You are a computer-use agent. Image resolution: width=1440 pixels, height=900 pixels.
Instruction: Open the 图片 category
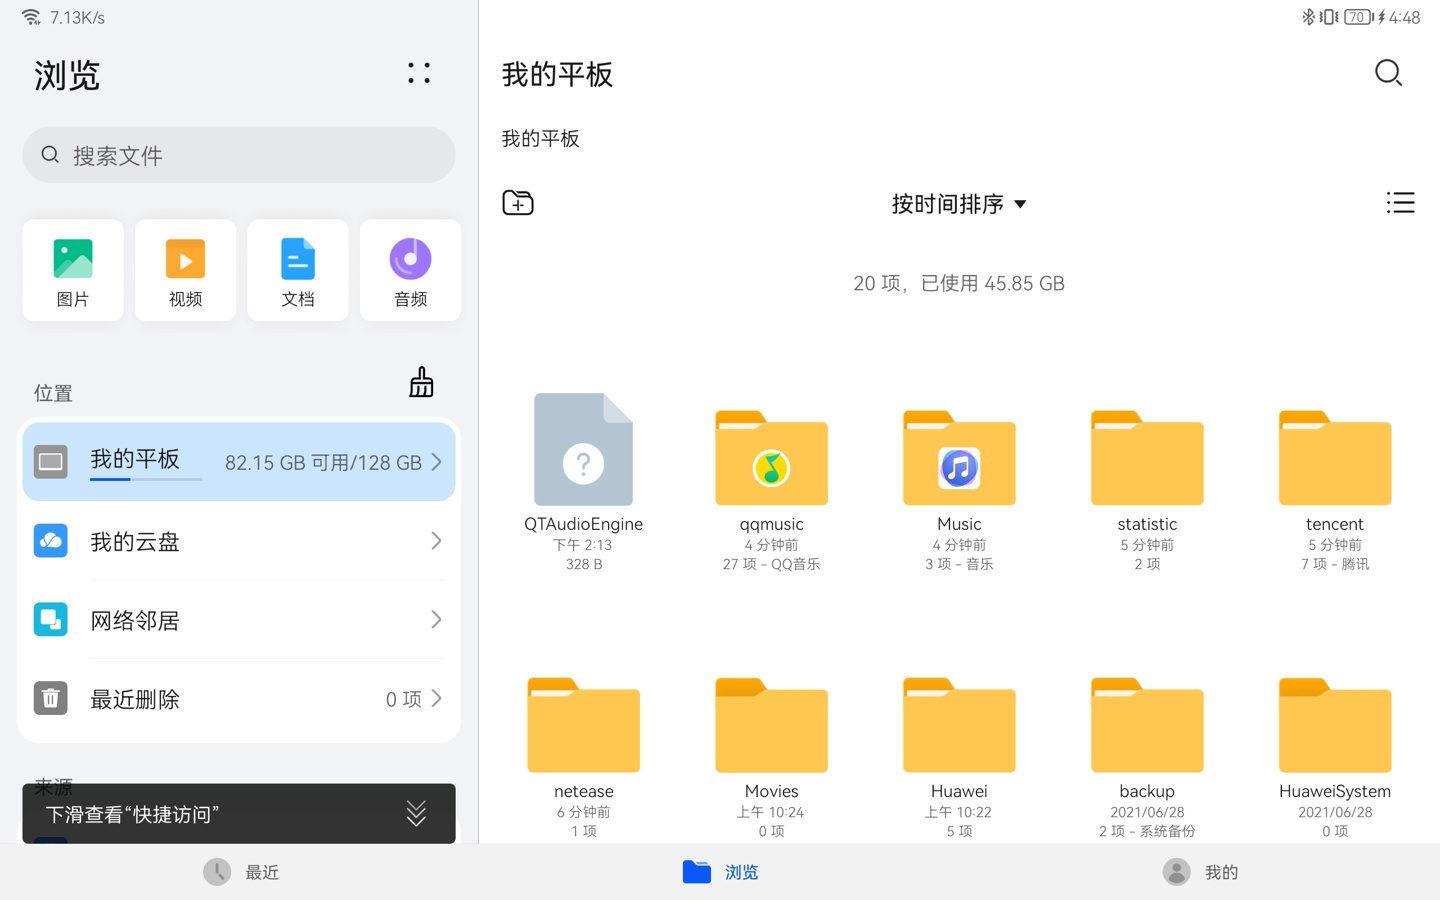pyautogui.click(x=72, y=270)
